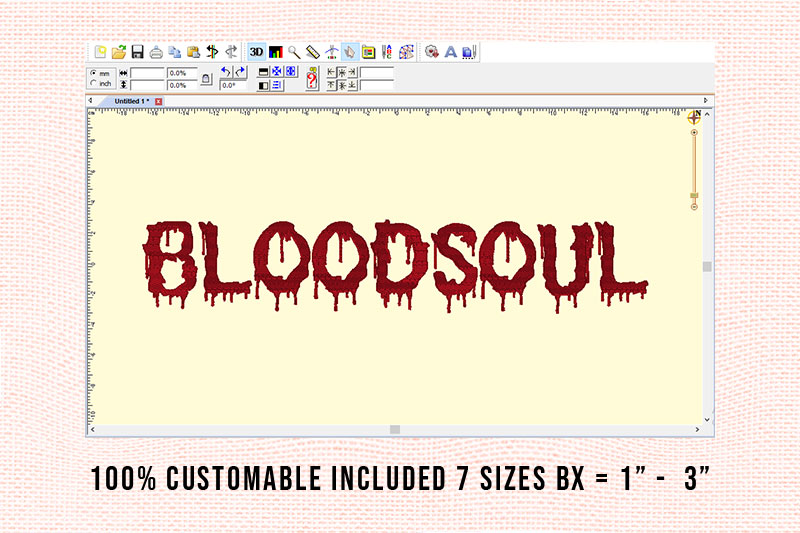Click the width dimension input field
The height and width of the screenshot is (533, 800).
[147, 73]
